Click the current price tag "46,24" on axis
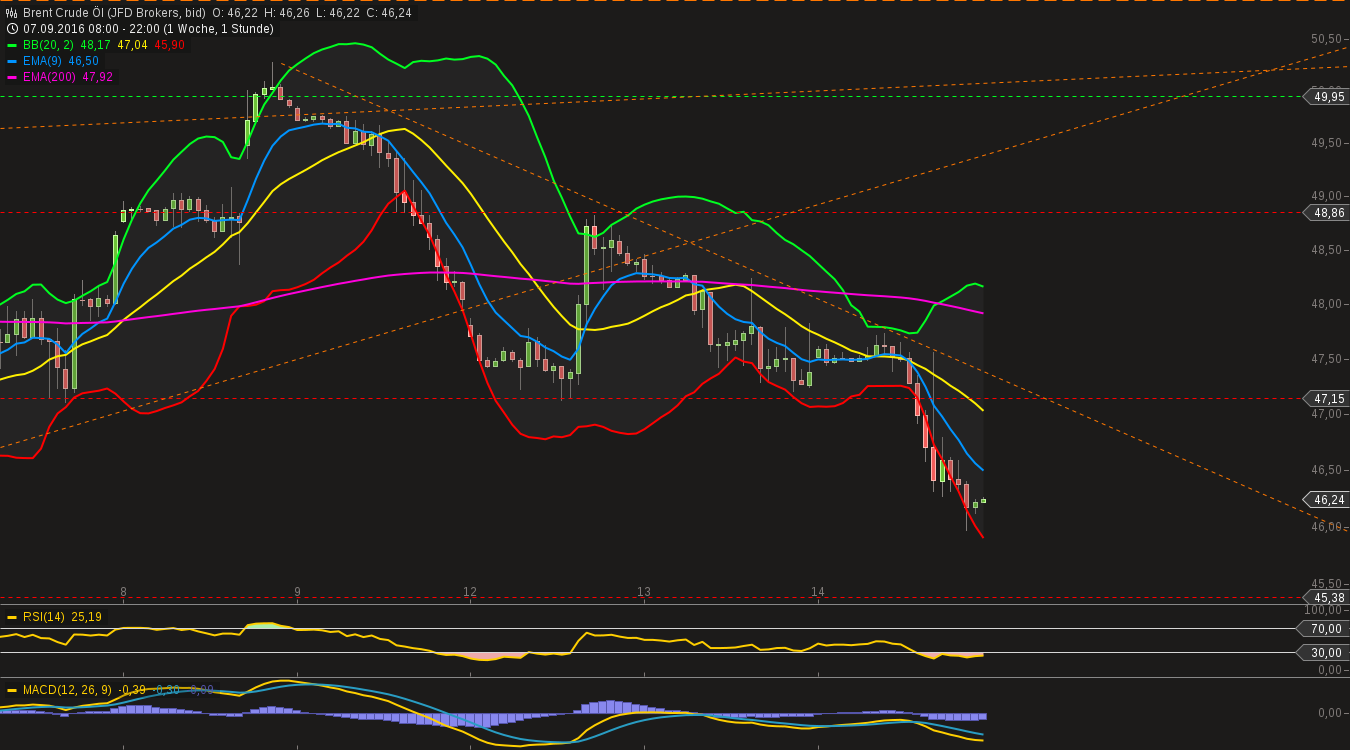Screen dimensions: 1350x750 (x=1327, y=499)
